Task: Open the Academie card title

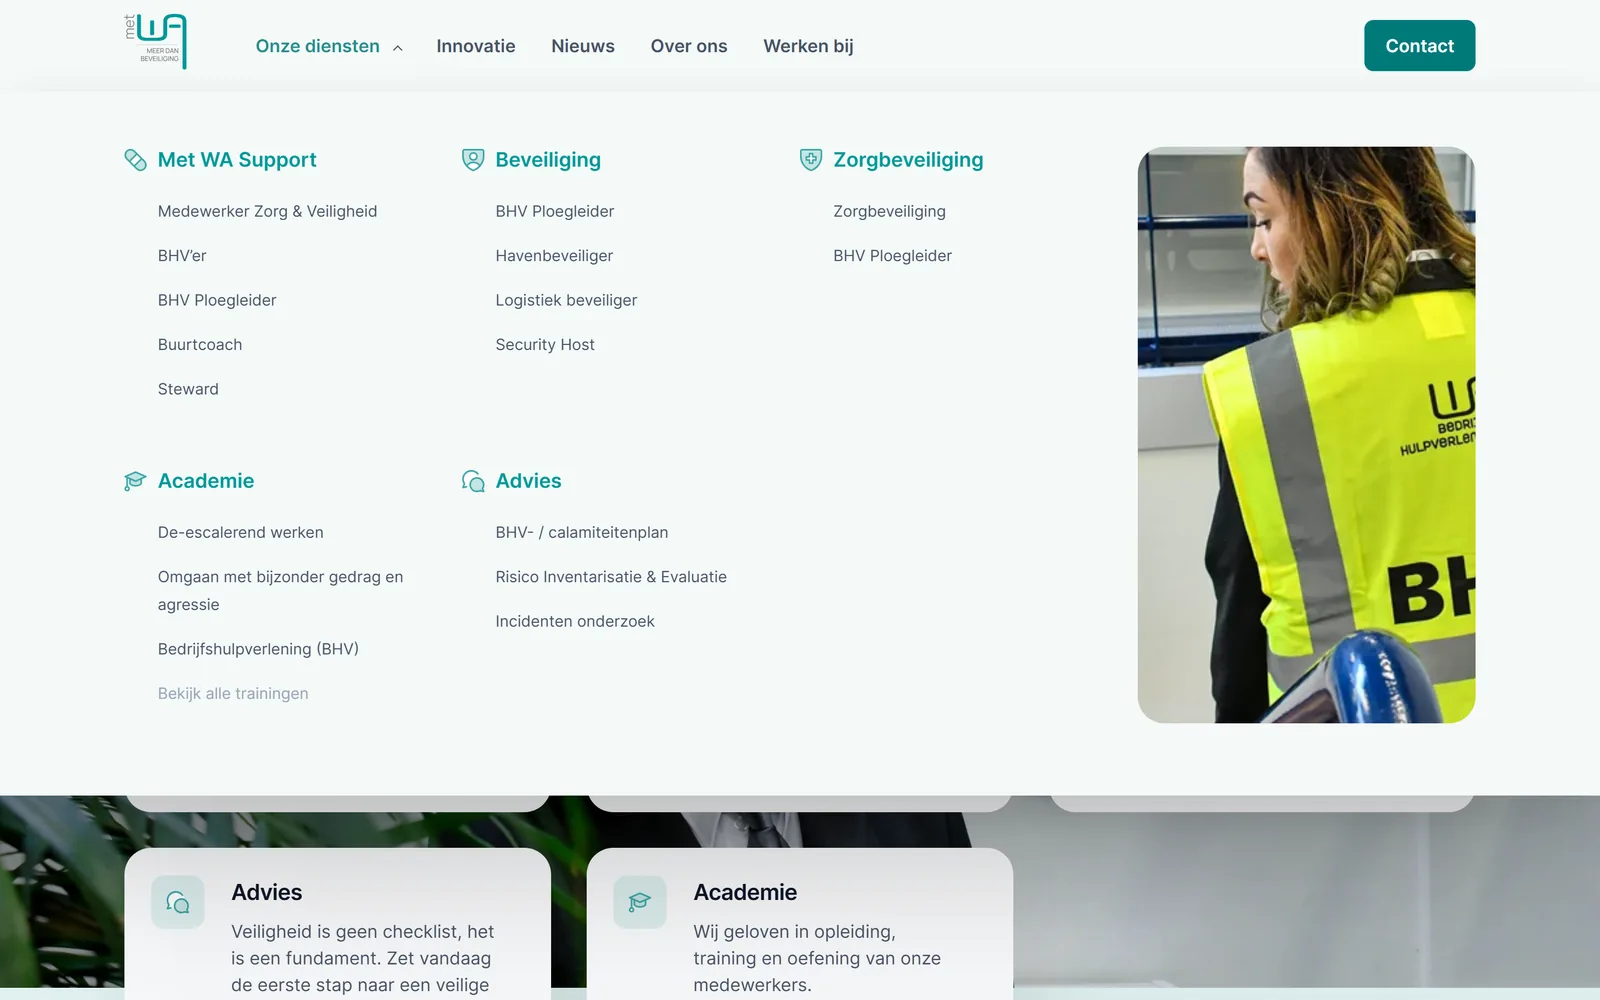Action: tap(746, 892)
